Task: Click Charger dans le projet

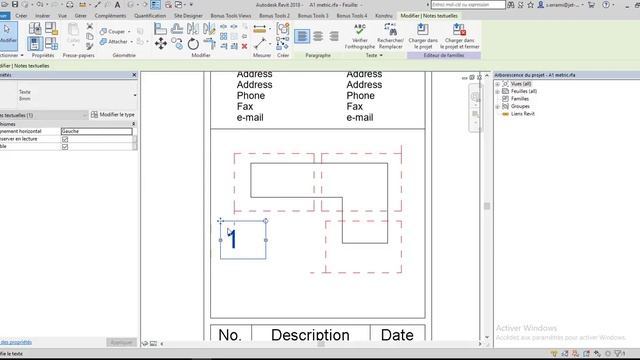Action: coord(423,36)
